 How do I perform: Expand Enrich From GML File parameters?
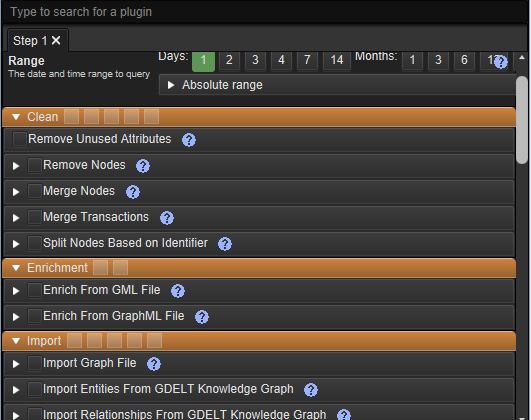pos(16,291)
